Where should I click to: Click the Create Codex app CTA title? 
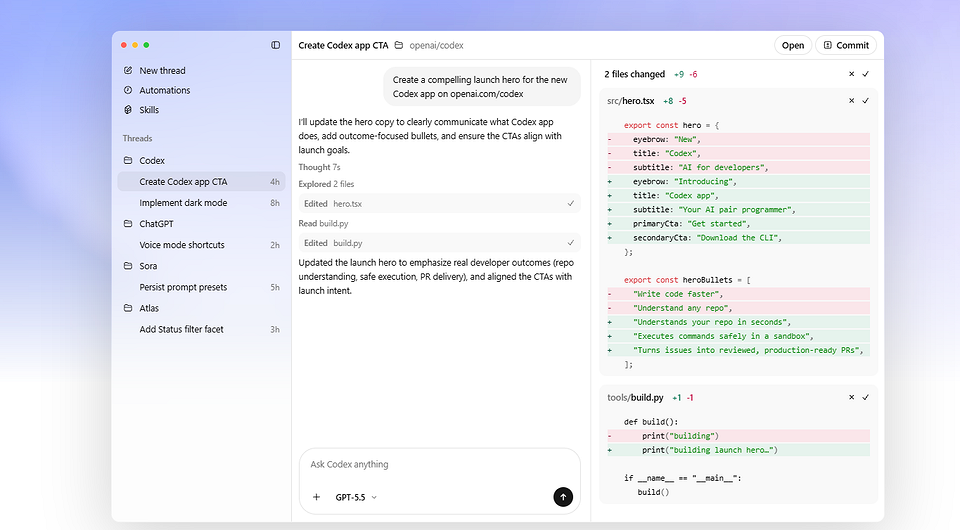pos(343,45)
